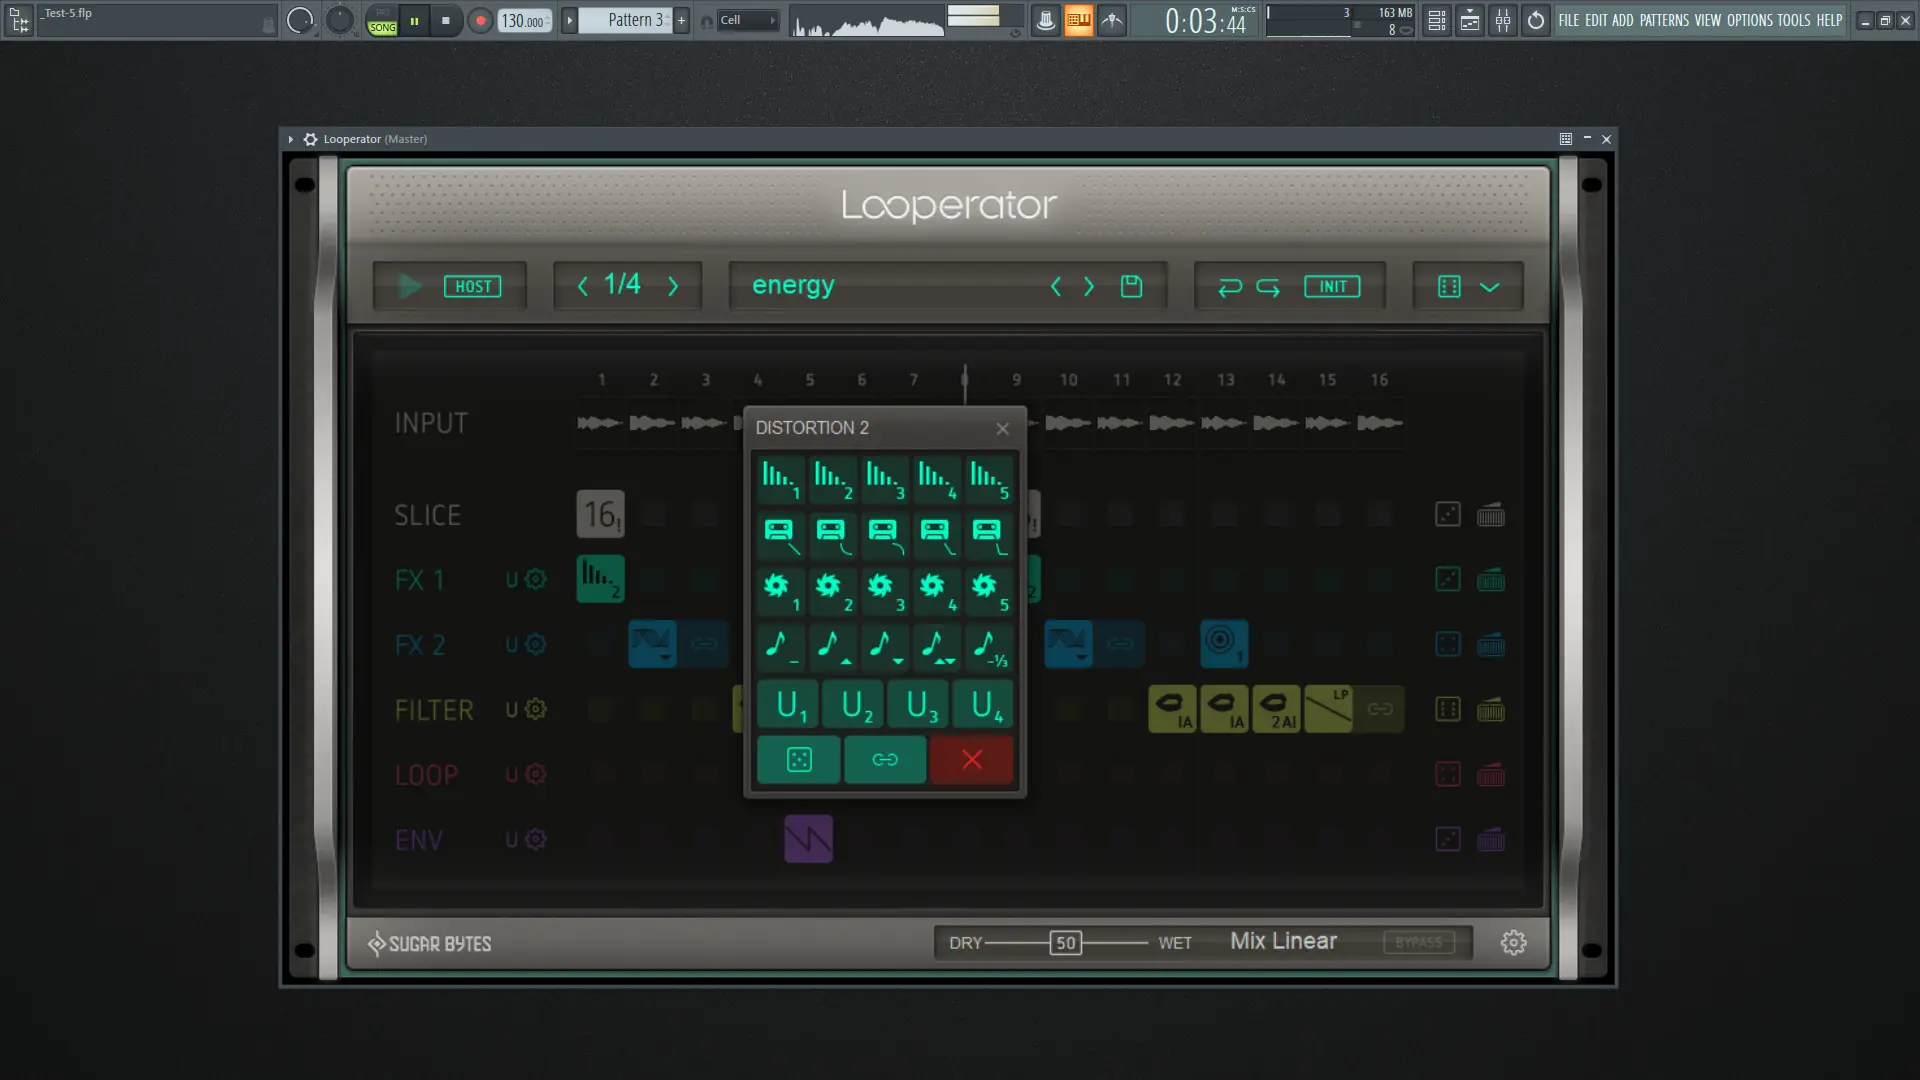The width and height of the screenshot is (1920, 1080).
Task: Choose tape stop variant 1 icon
Action: [780, 535]
